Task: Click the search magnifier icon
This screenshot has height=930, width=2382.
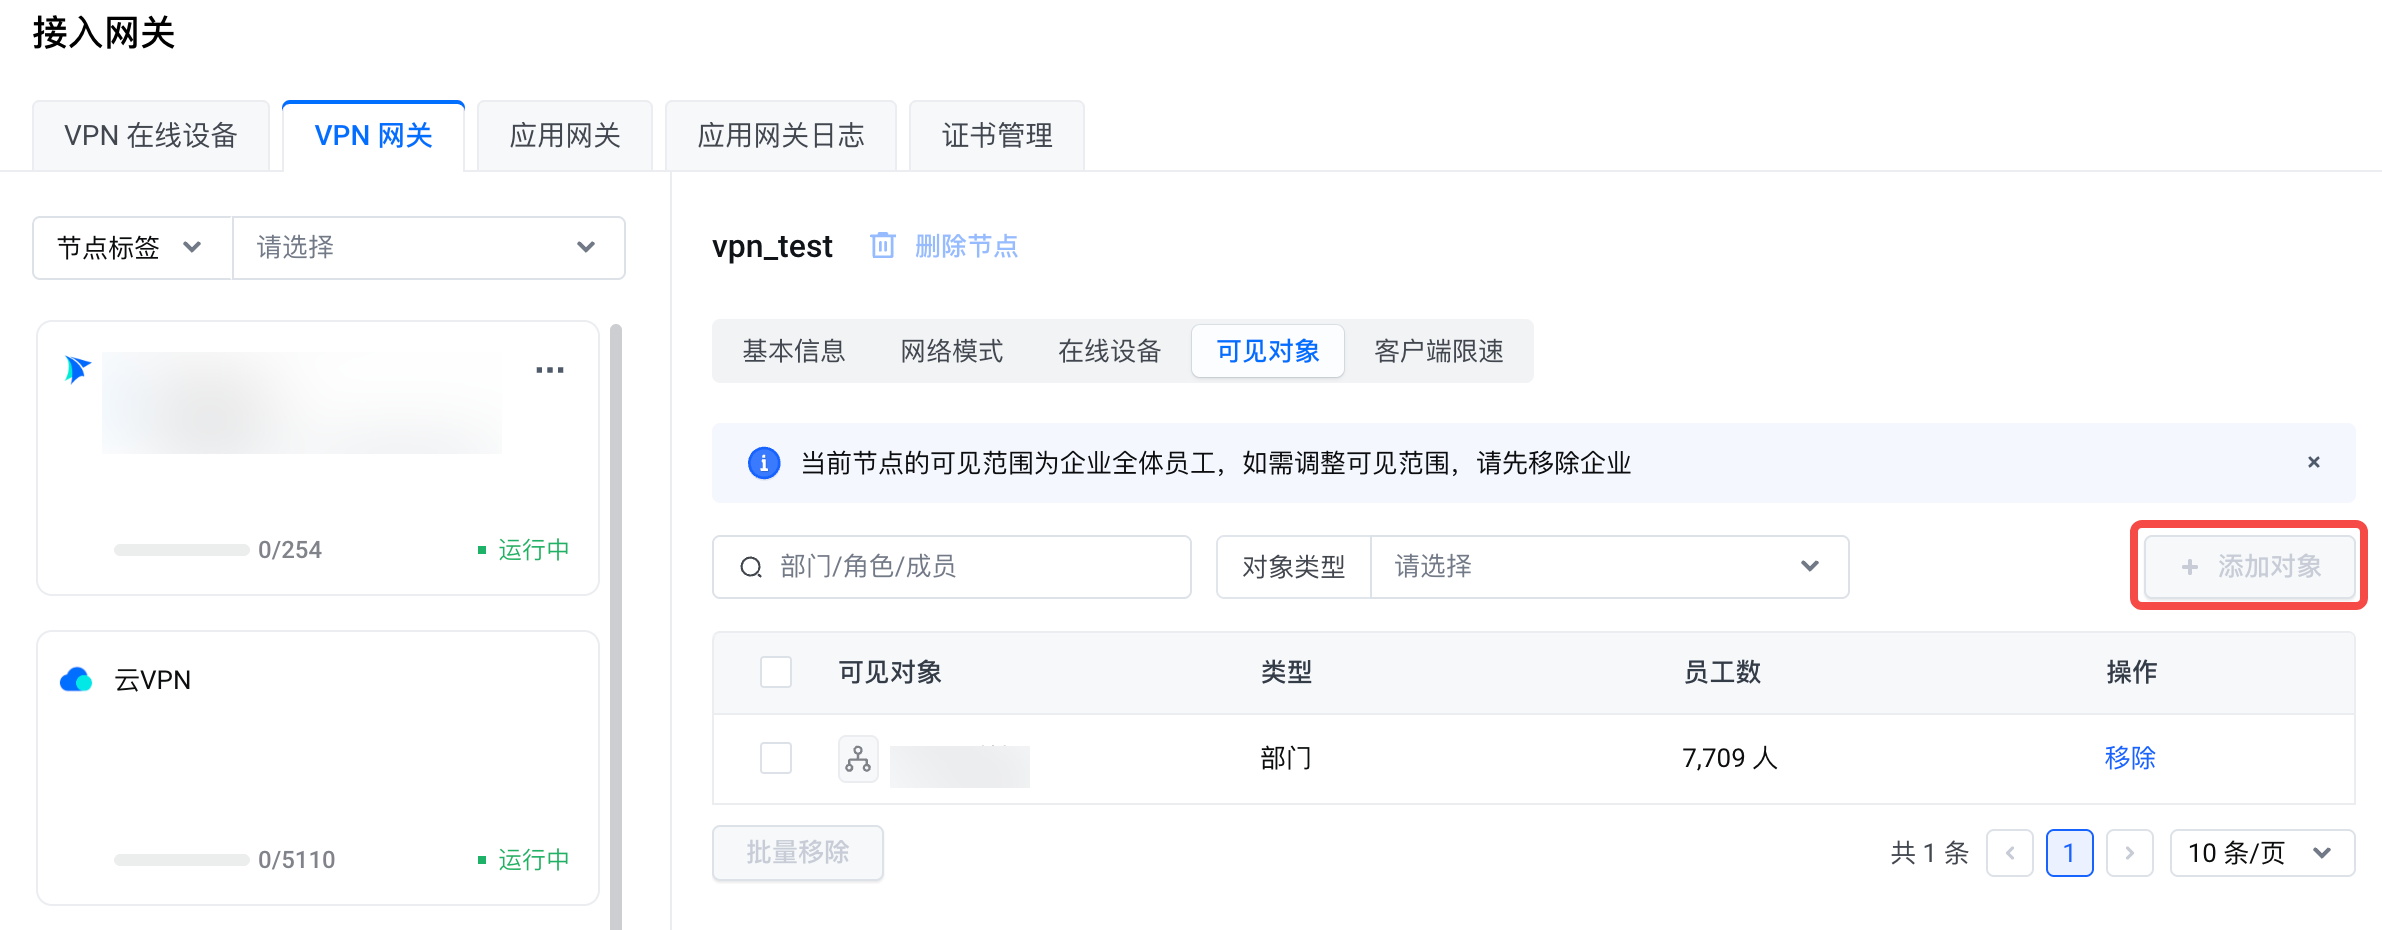Action: click(x=751, y=568)
